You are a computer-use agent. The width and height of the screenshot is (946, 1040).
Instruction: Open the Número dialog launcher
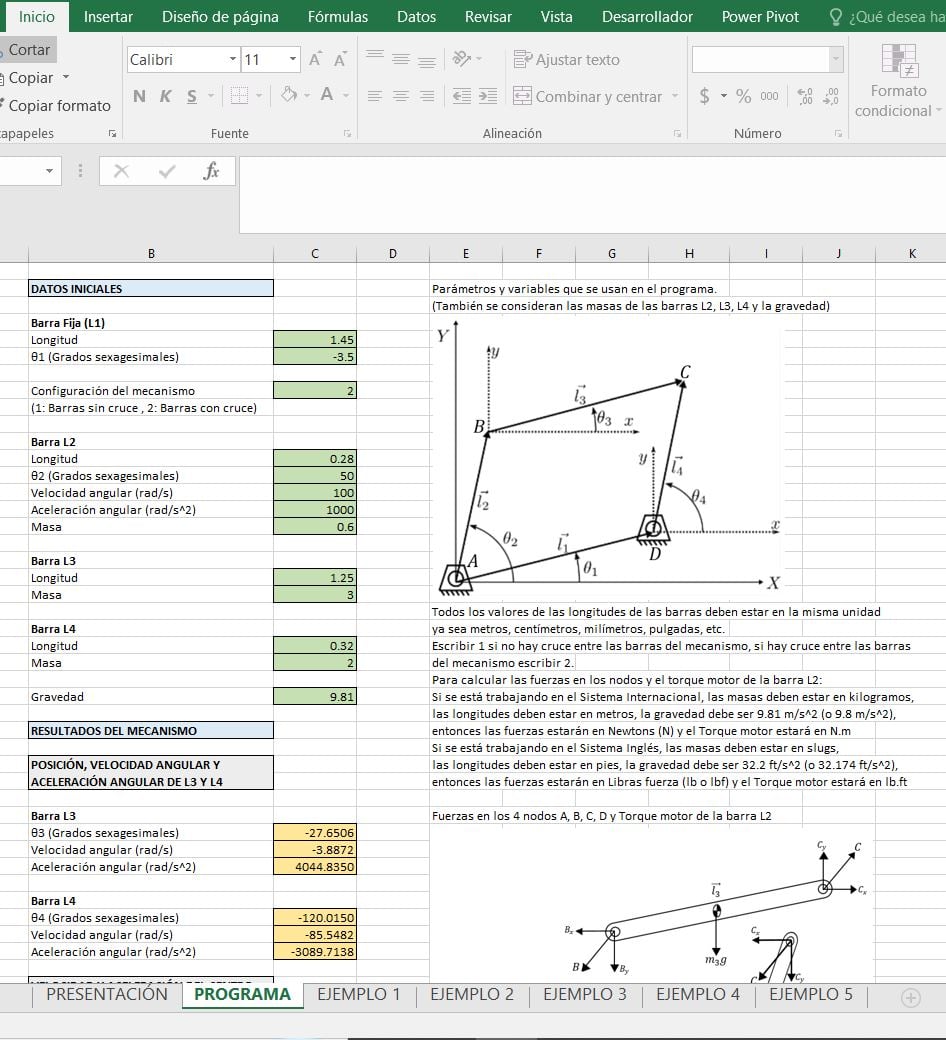[x=838, y=134]
